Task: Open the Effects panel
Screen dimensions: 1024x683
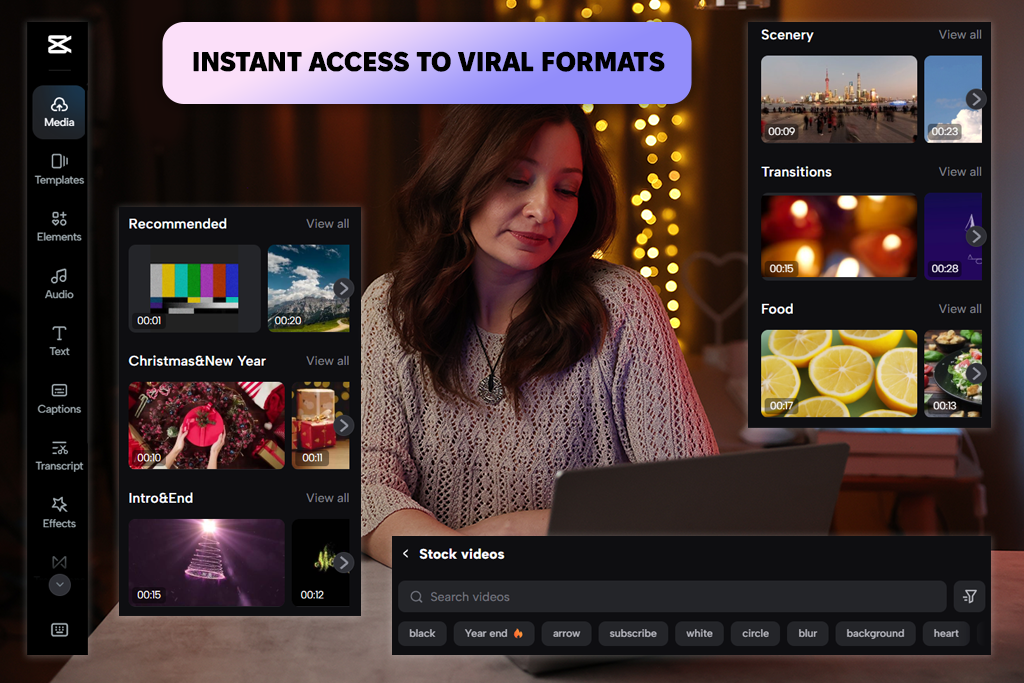Action: [x=59, y=513]
